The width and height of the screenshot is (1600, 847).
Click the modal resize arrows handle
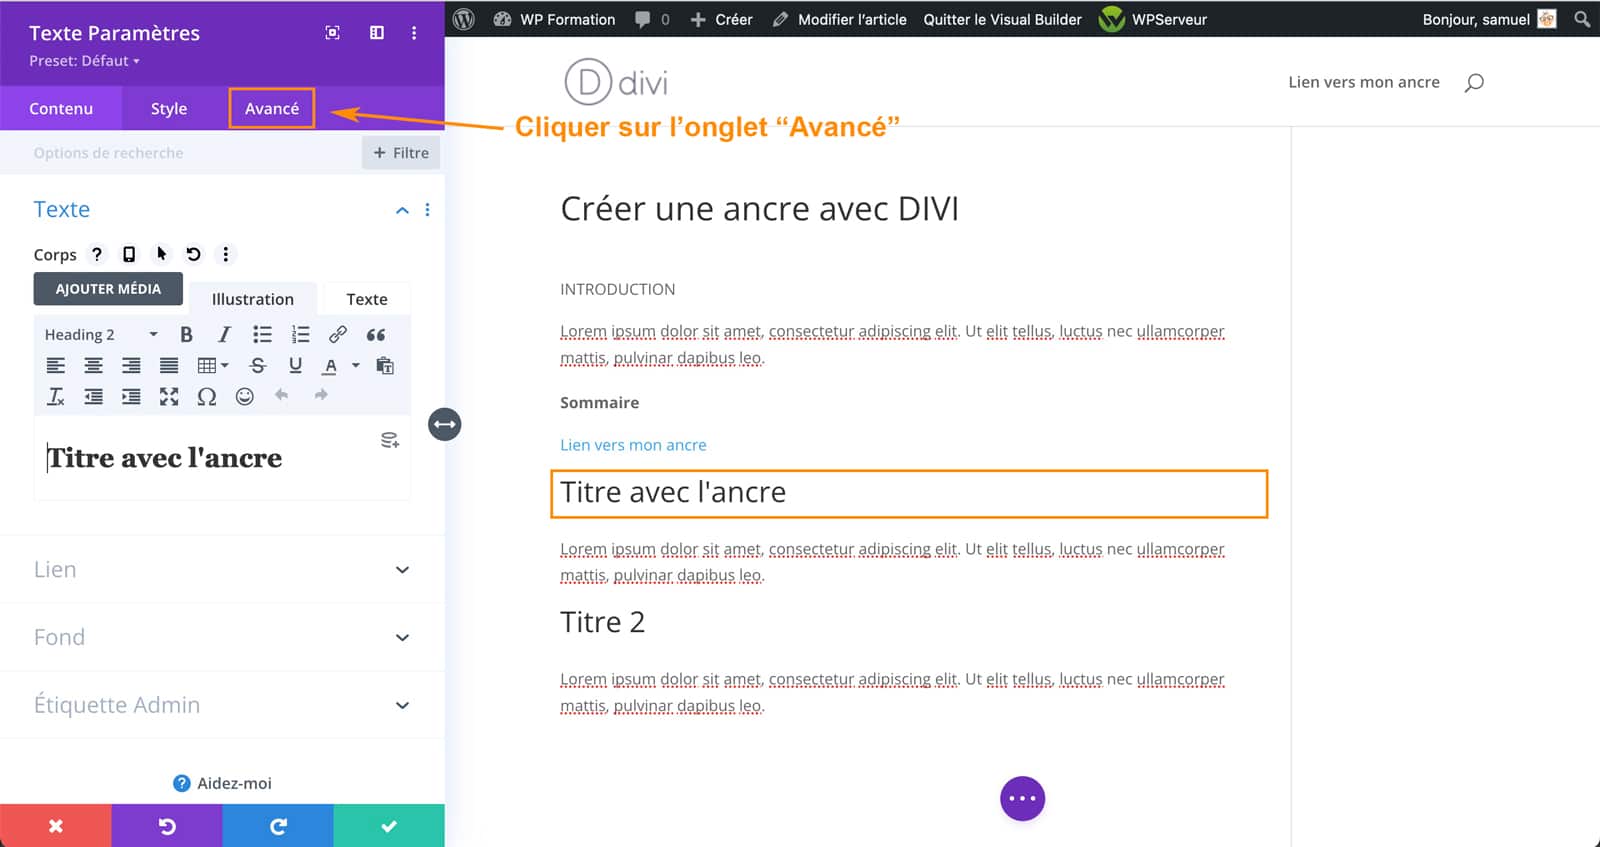coord(445,425)
